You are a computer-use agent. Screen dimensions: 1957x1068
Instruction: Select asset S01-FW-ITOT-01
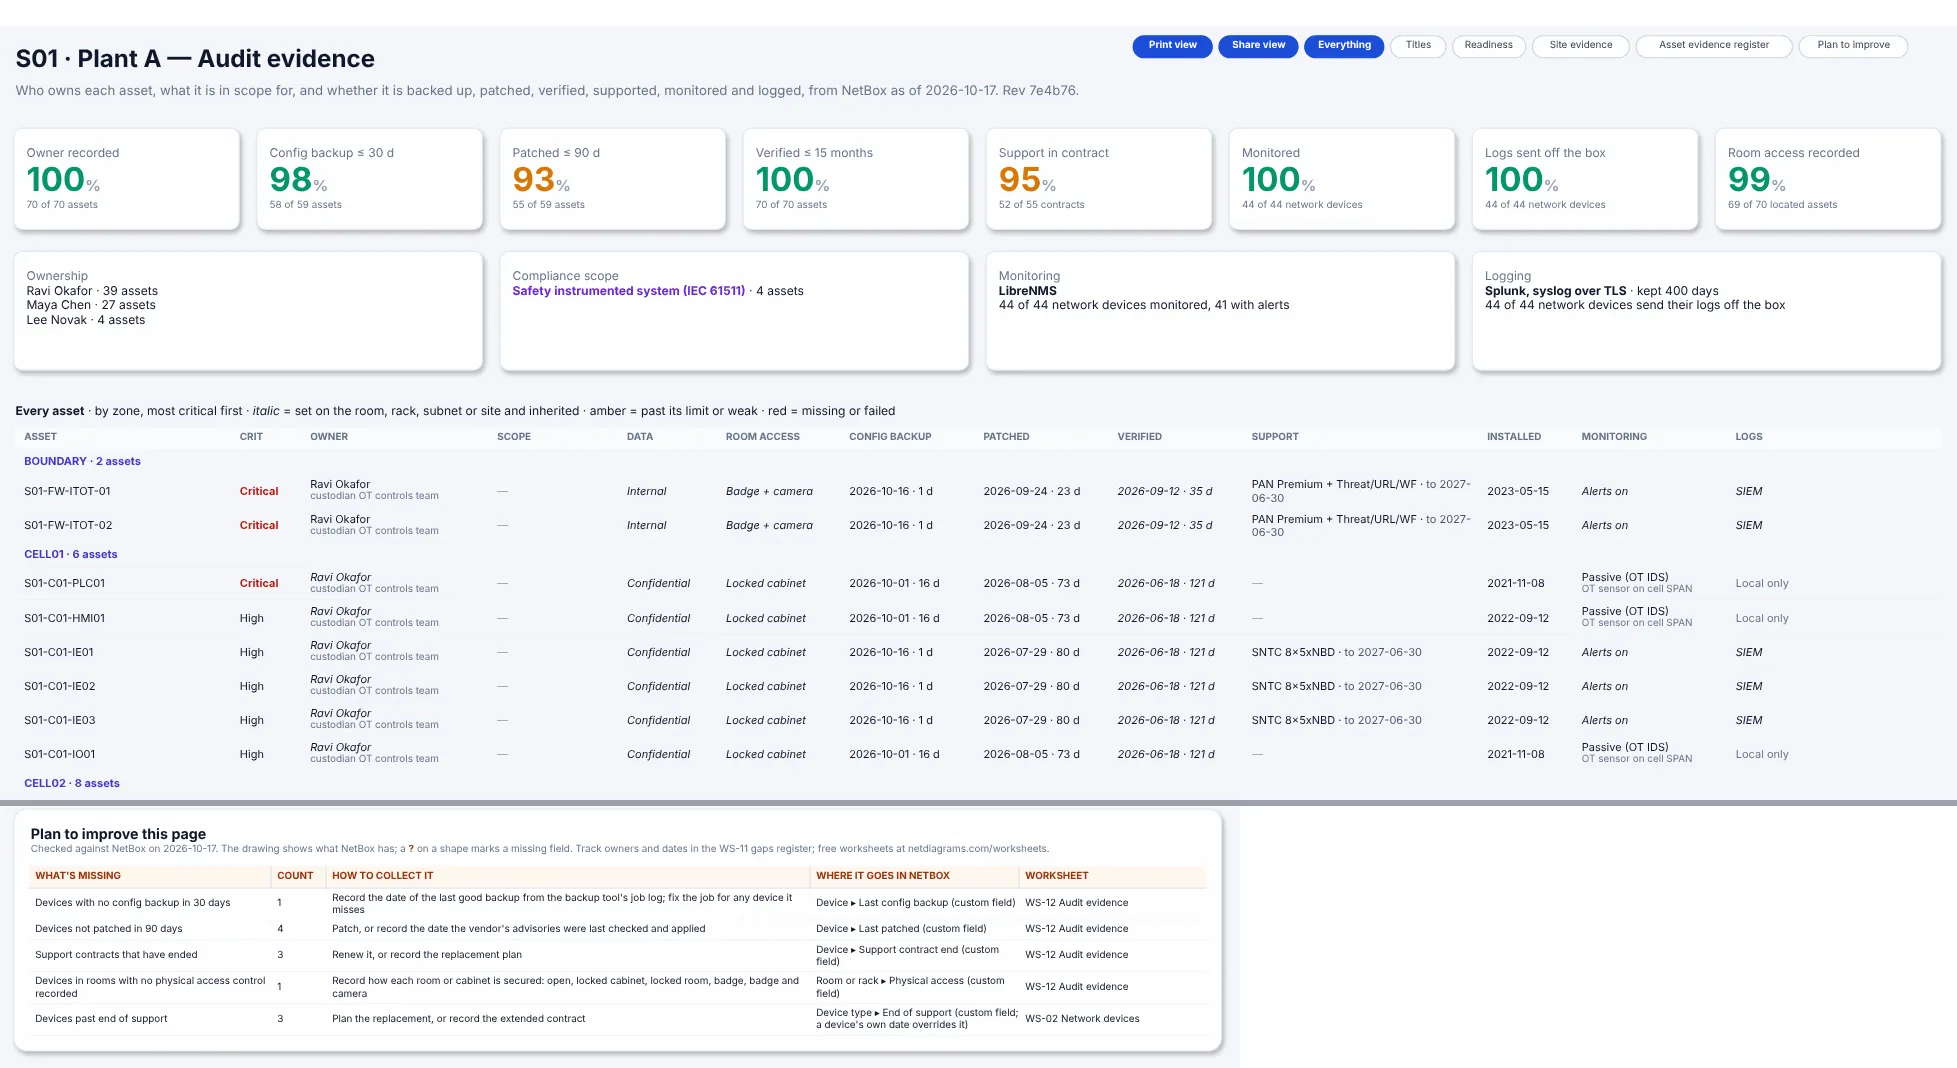tap(67, 492)
